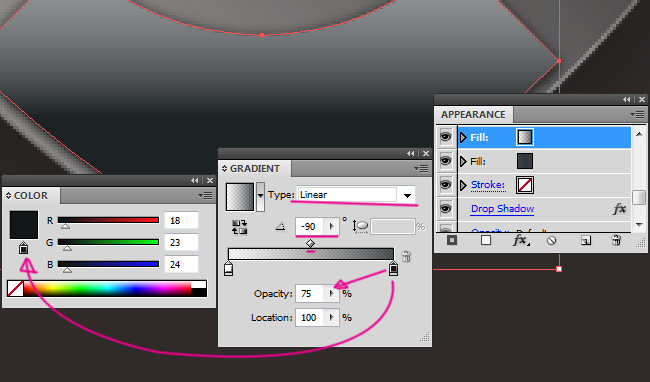The height and width of the screenshot is (382, 650).
Task: Select the left white gradient stop
Action: click(x=228, y=269)
